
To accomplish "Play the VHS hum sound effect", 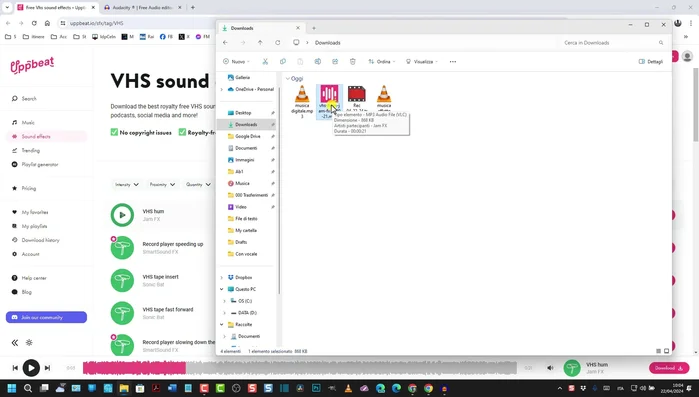I will click(x=122, y=215).
